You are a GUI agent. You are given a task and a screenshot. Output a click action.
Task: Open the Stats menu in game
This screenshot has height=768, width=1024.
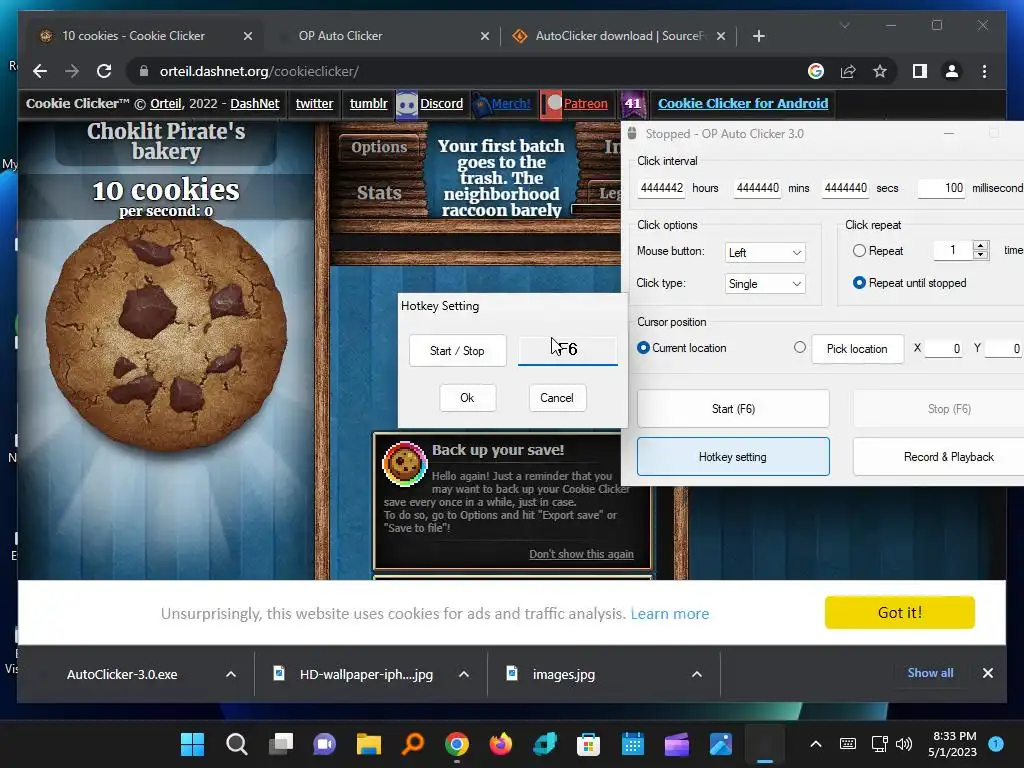[379, 193]
